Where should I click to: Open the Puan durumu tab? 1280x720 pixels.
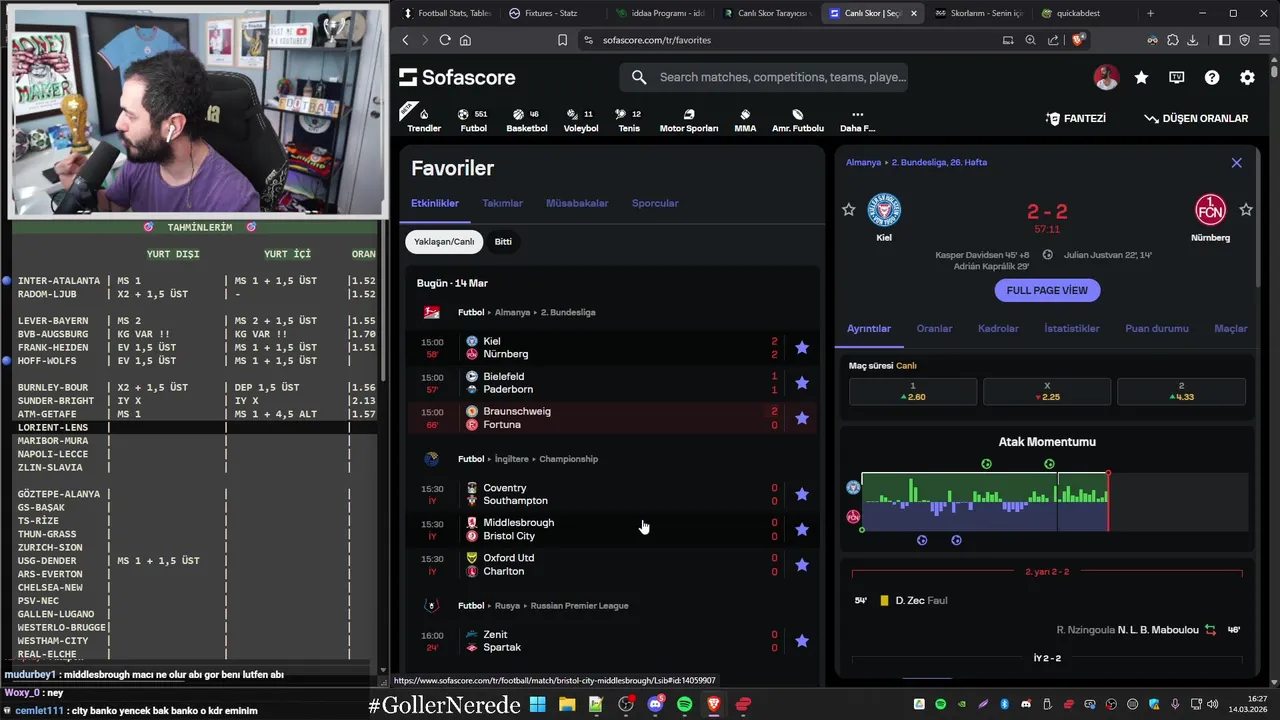click(x=1157, y=328)
